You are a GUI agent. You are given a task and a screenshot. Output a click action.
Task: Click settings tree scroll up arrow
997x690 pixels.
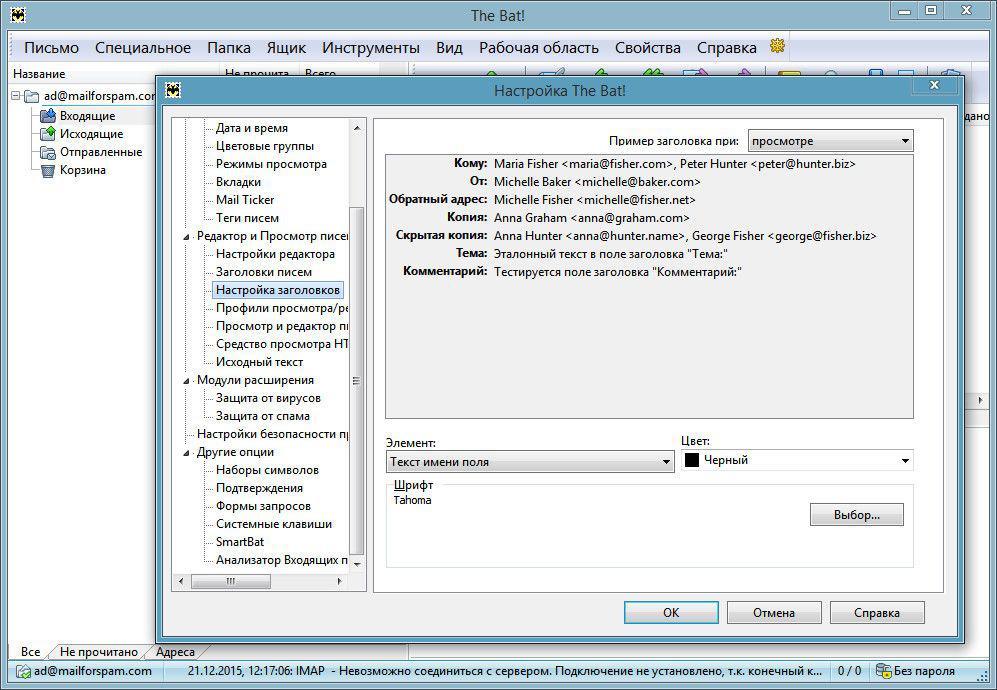(x=357, y=128)
